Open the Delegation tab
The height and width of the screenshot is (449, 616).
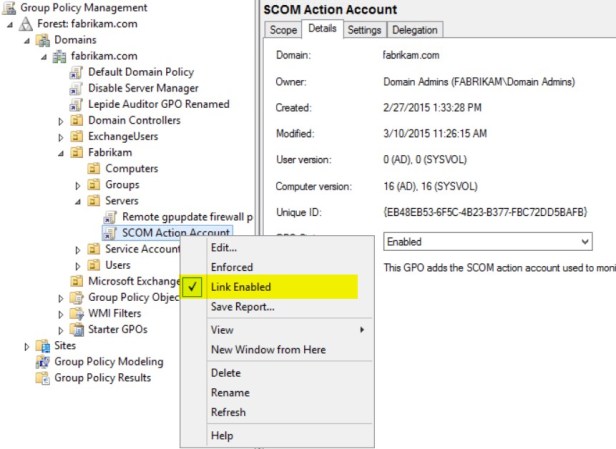pos(414,30)
